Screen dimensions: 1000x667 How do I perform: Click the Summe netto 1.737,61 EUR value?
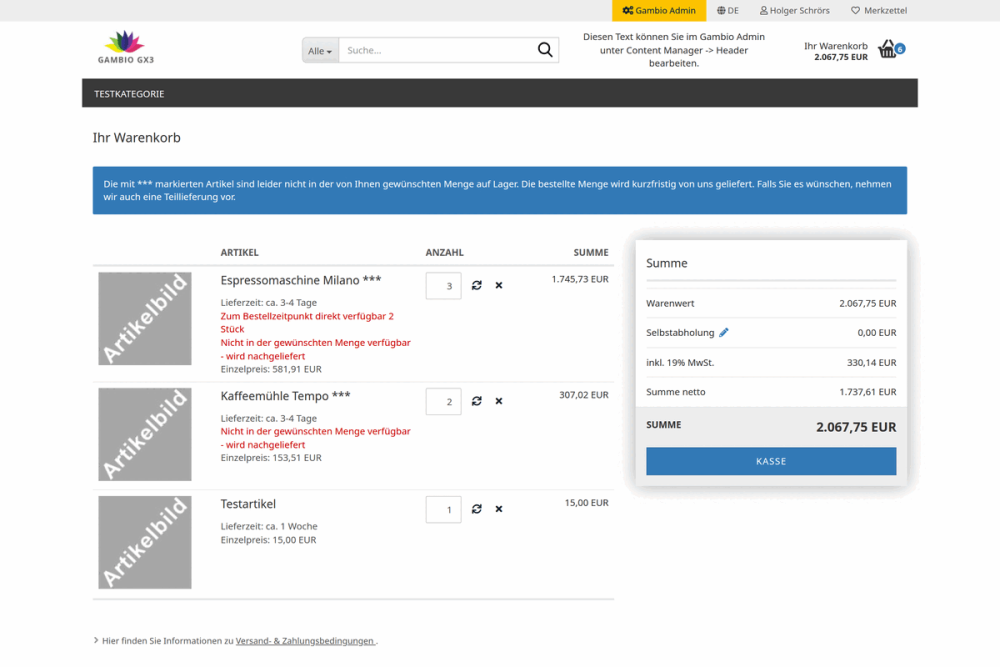[x=867, y=392]
